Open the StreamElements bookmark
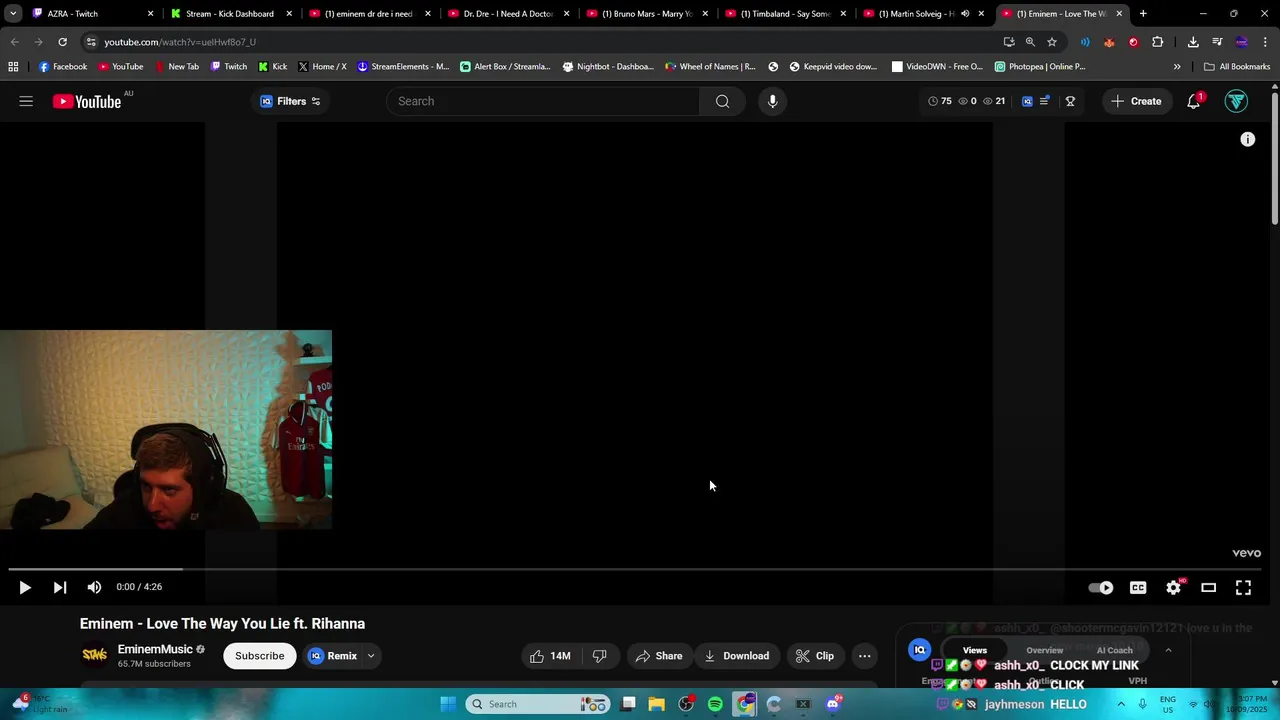 403,67
